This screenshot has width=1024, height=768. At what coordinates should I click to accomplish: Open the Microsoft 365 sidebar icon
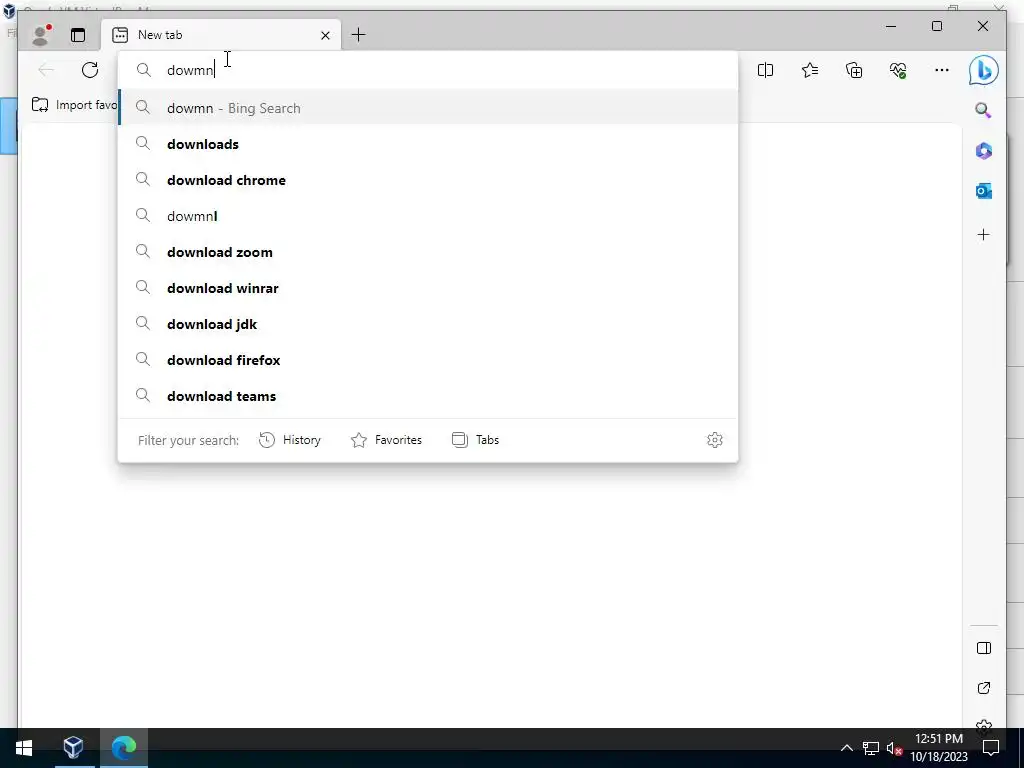pyautogui.click(x=984, y=151)
